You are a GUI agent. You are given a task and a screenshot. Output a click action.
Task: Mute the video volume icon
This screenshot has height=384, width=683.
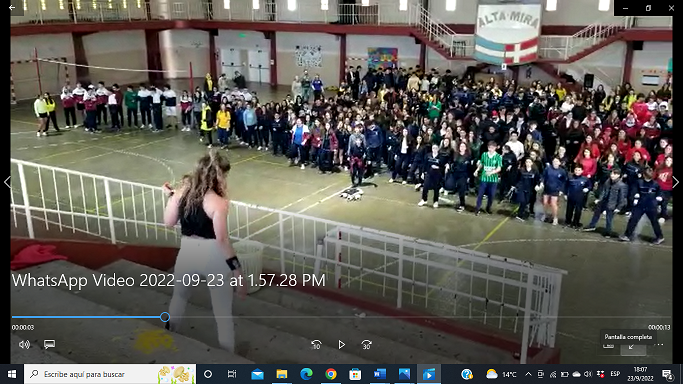[x=24, y=344]
